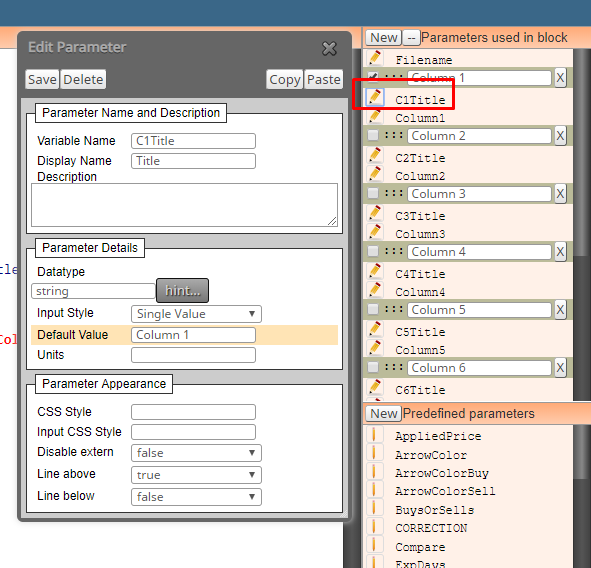Toggle the Column 3 group checkbox
Screen dimensions: 591x568
coord(373,193)
